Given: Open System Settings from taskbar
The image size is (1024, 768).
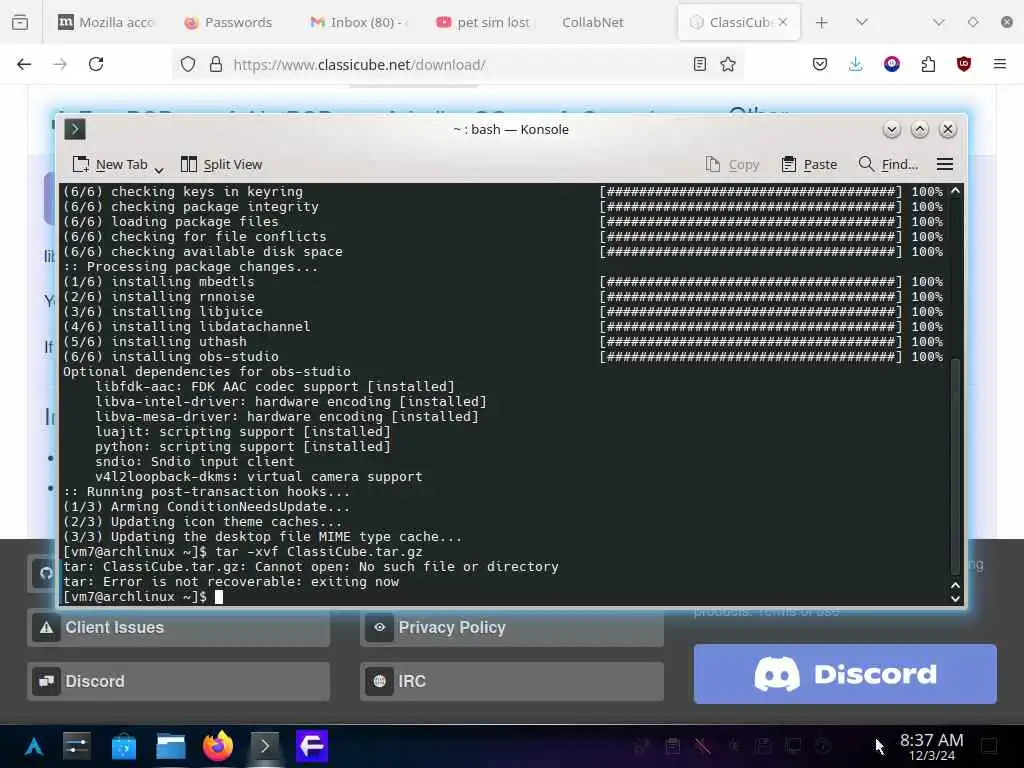Looking at the screenshot, I should 77,746.
